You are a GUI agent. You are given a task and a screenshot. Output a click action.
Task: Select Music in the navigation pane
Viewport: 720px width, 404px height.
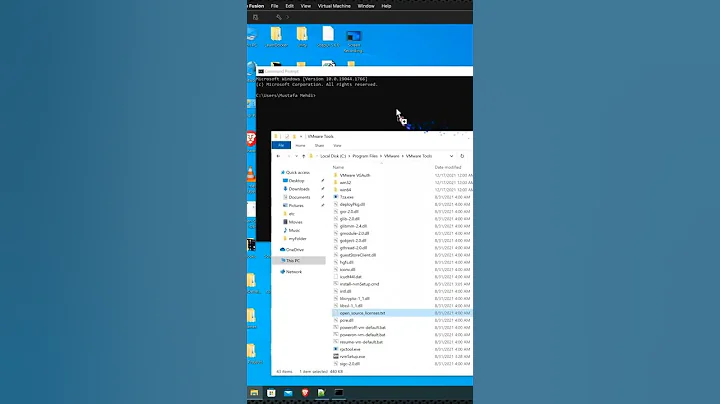(x=294, y=230)
